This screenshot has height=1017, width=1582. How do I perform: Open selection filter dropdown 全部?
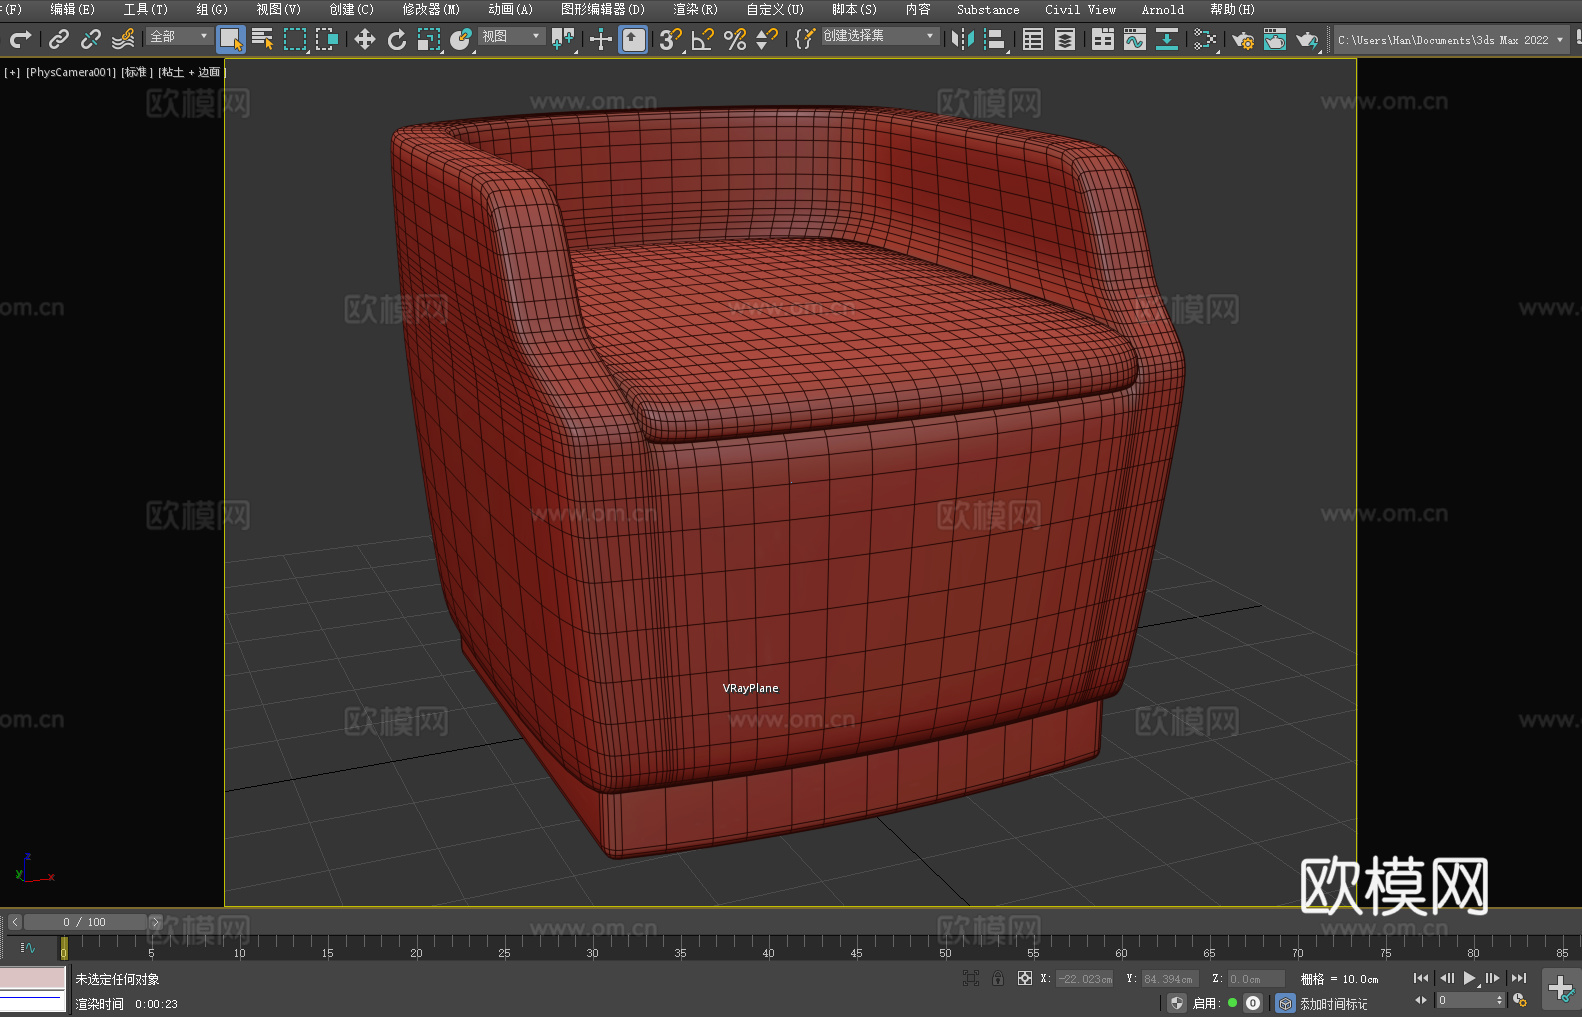point(179,36)
